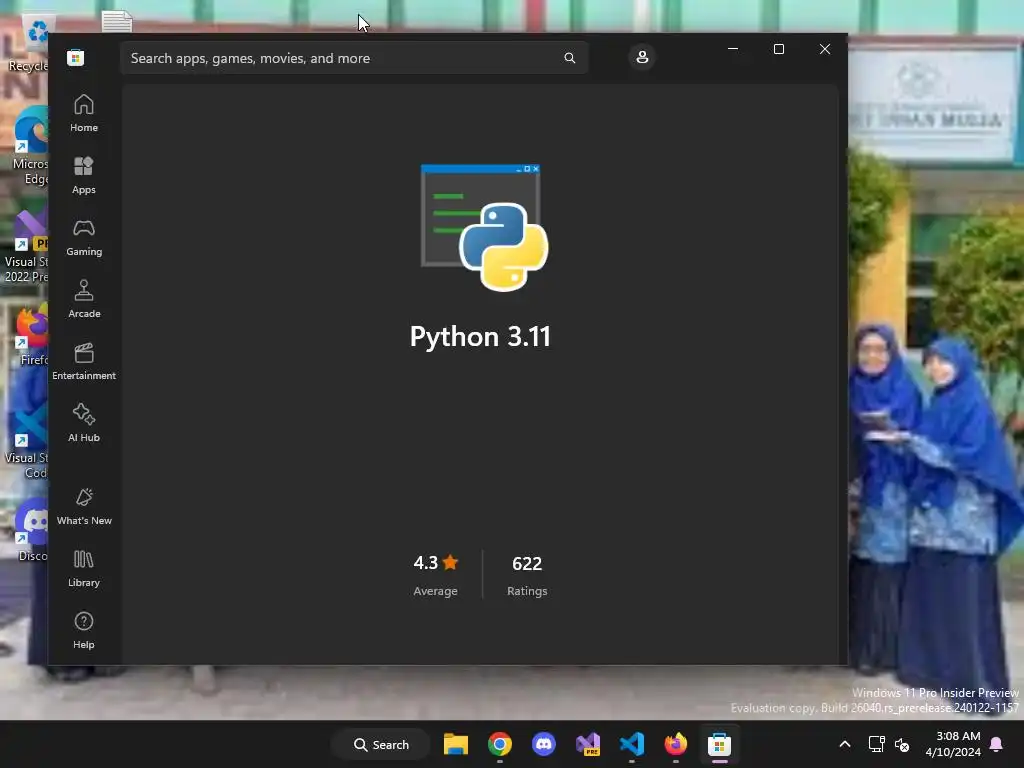This screenshot has height=768, width=1024.
Task: Select the Discord desktop shortcut
Action: 31,530
